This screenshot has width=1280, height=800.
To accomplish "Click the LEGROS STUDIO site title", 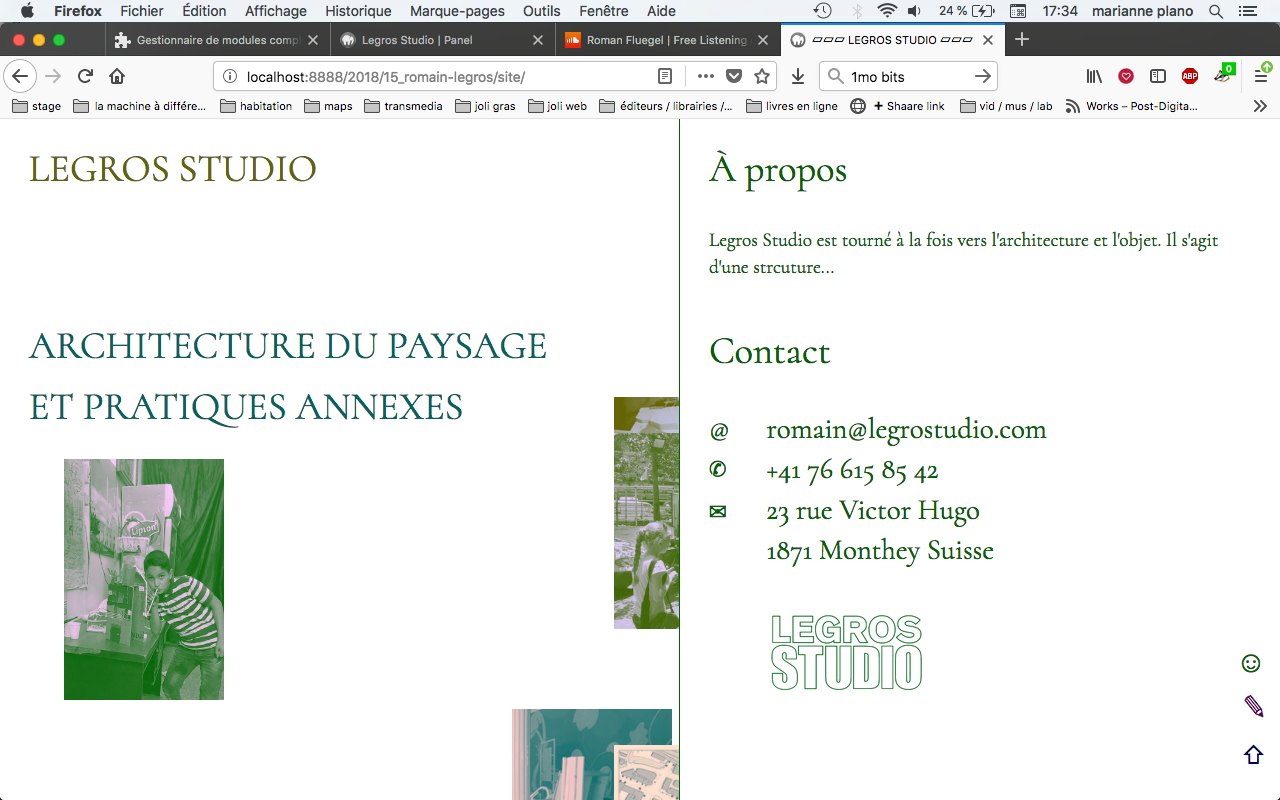I will (173, 169).
